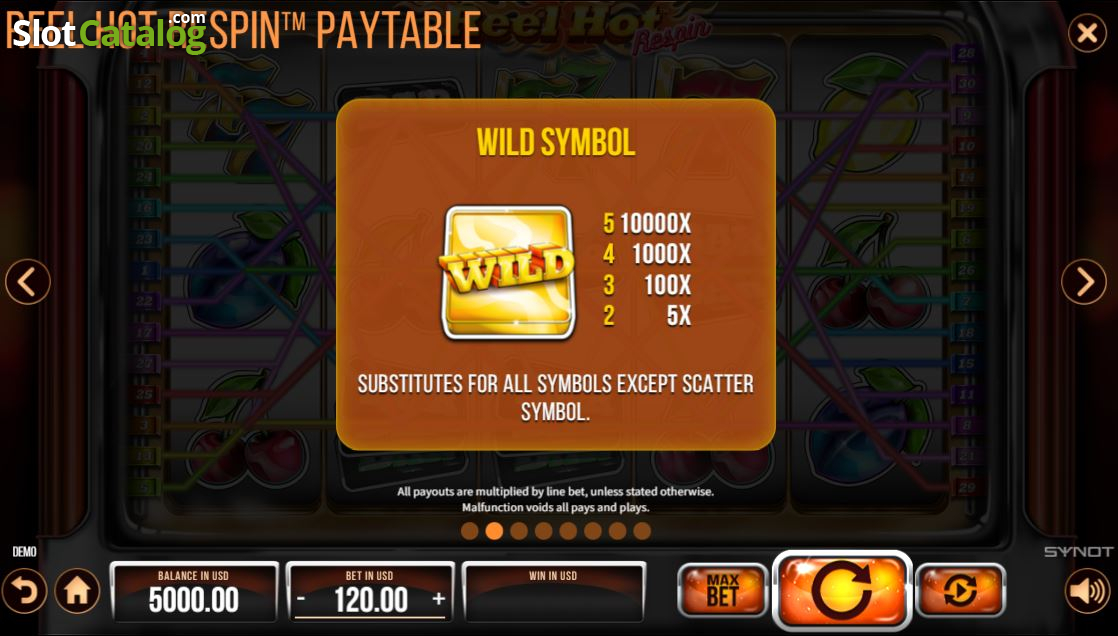Increase bet with the plus sign
1118x636 pixels.
point(439,599)
